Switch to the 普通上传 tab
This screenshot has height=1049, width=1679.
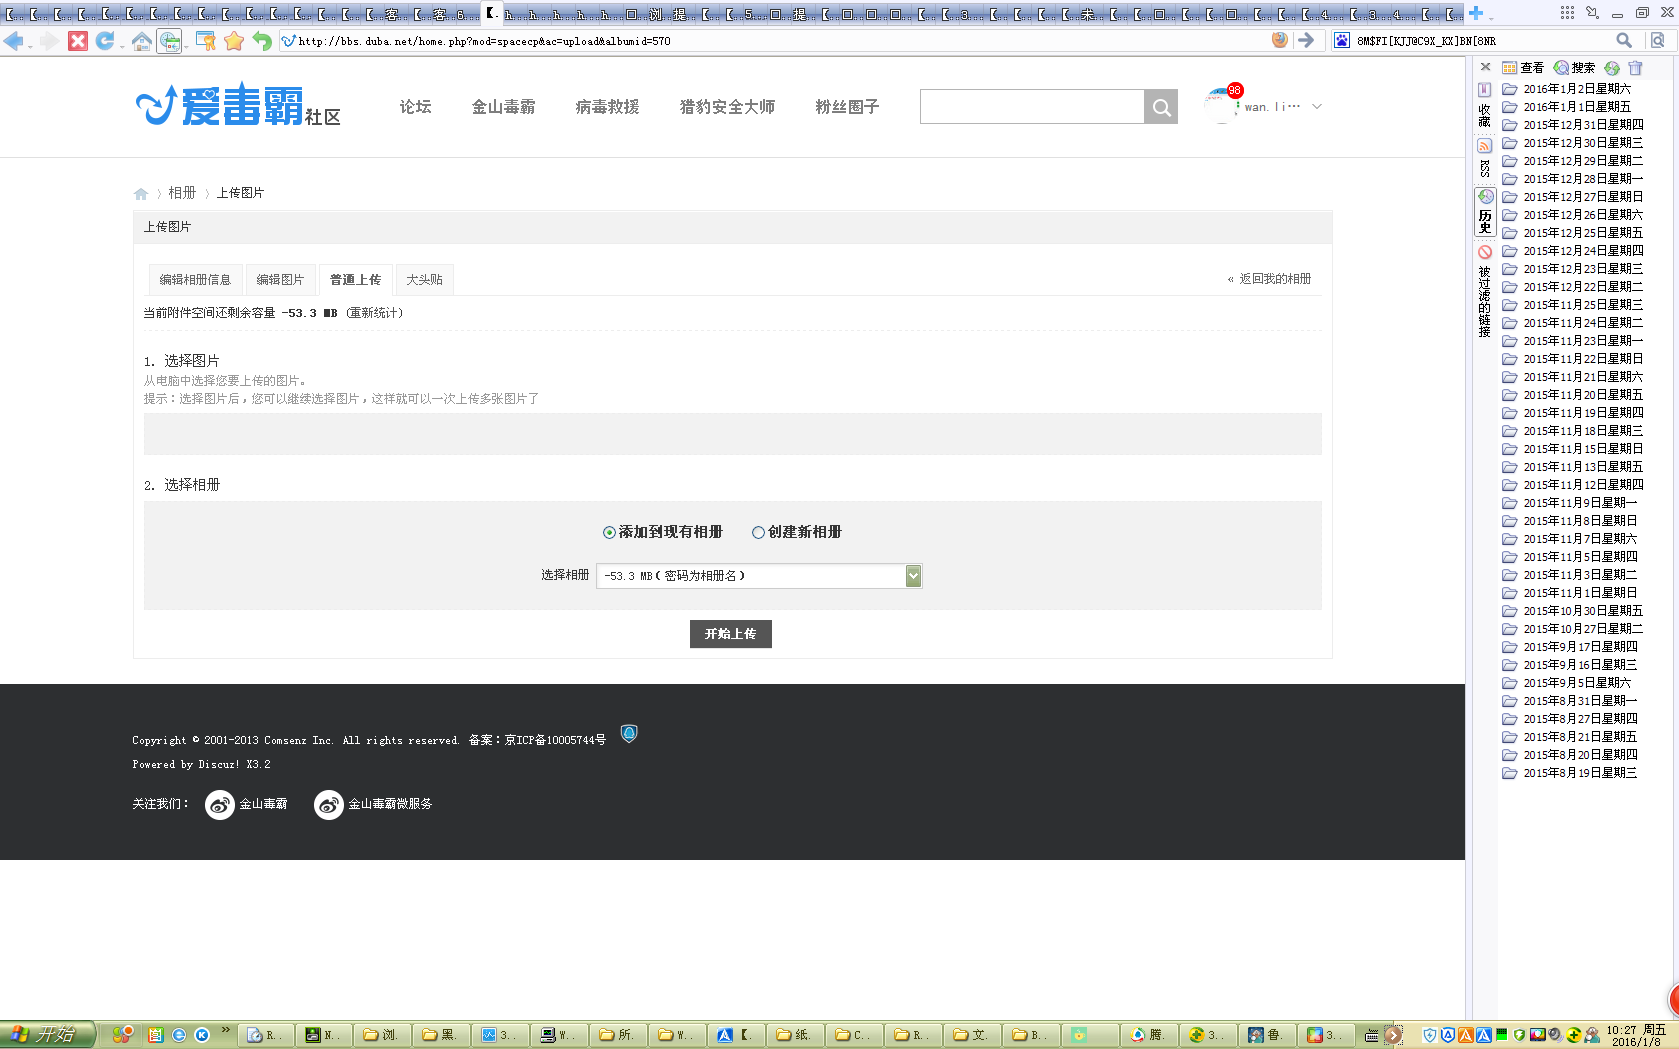[x=356, y=280]
